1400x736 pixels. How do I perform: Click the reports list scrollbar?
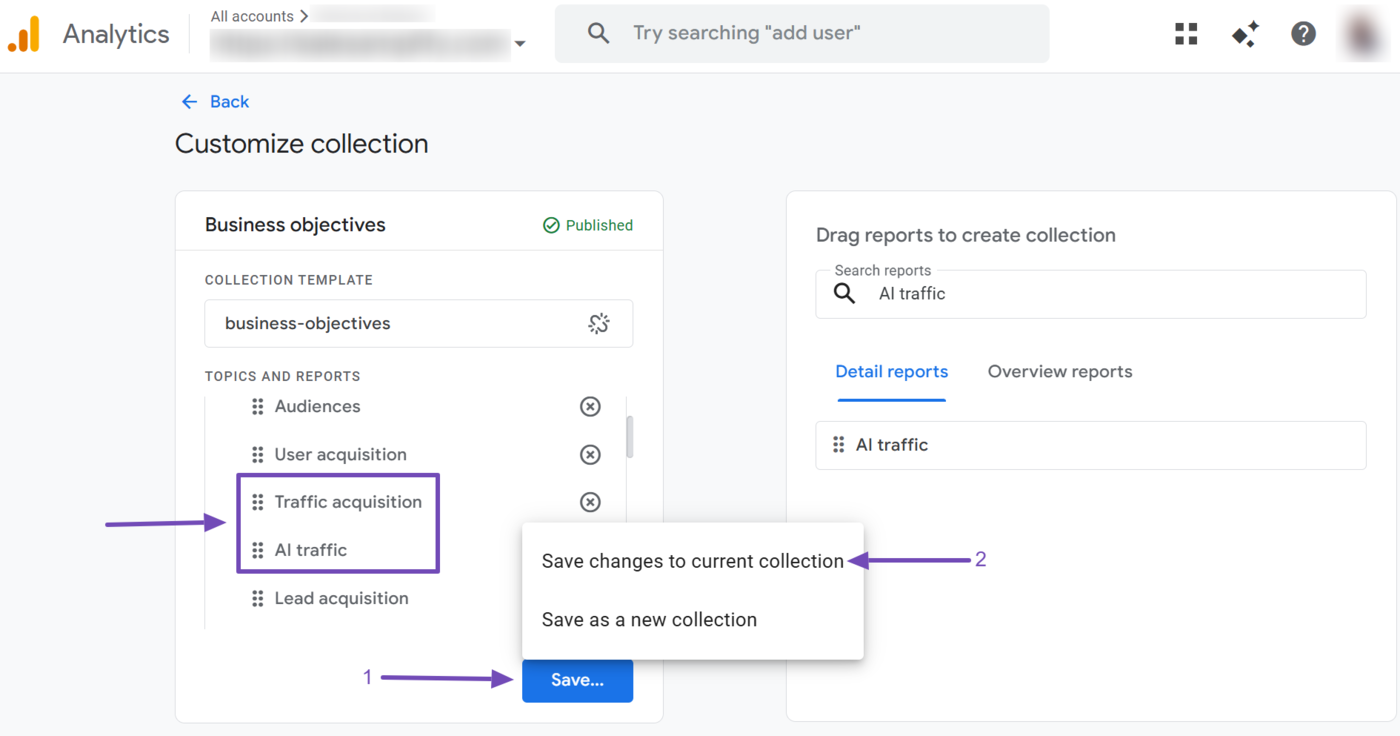[629, 437]
